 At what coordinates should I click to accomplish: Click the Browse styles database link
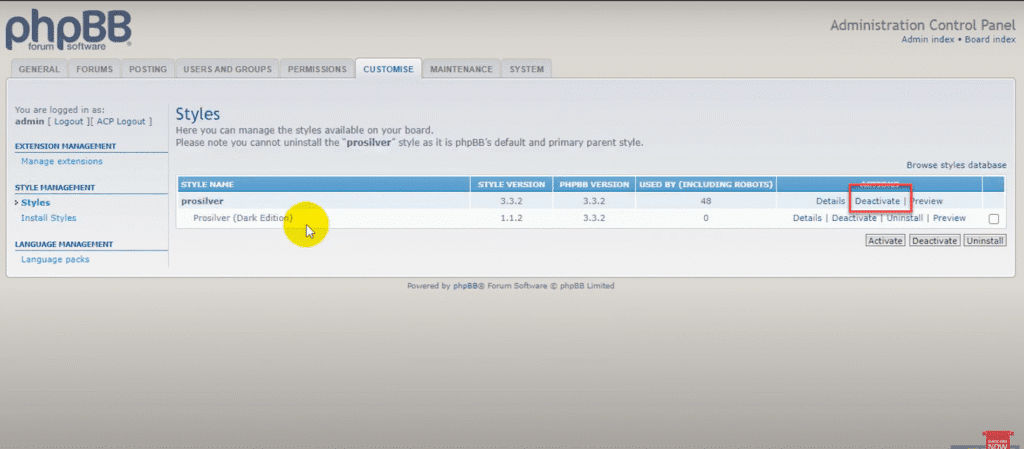click(956, 165)
